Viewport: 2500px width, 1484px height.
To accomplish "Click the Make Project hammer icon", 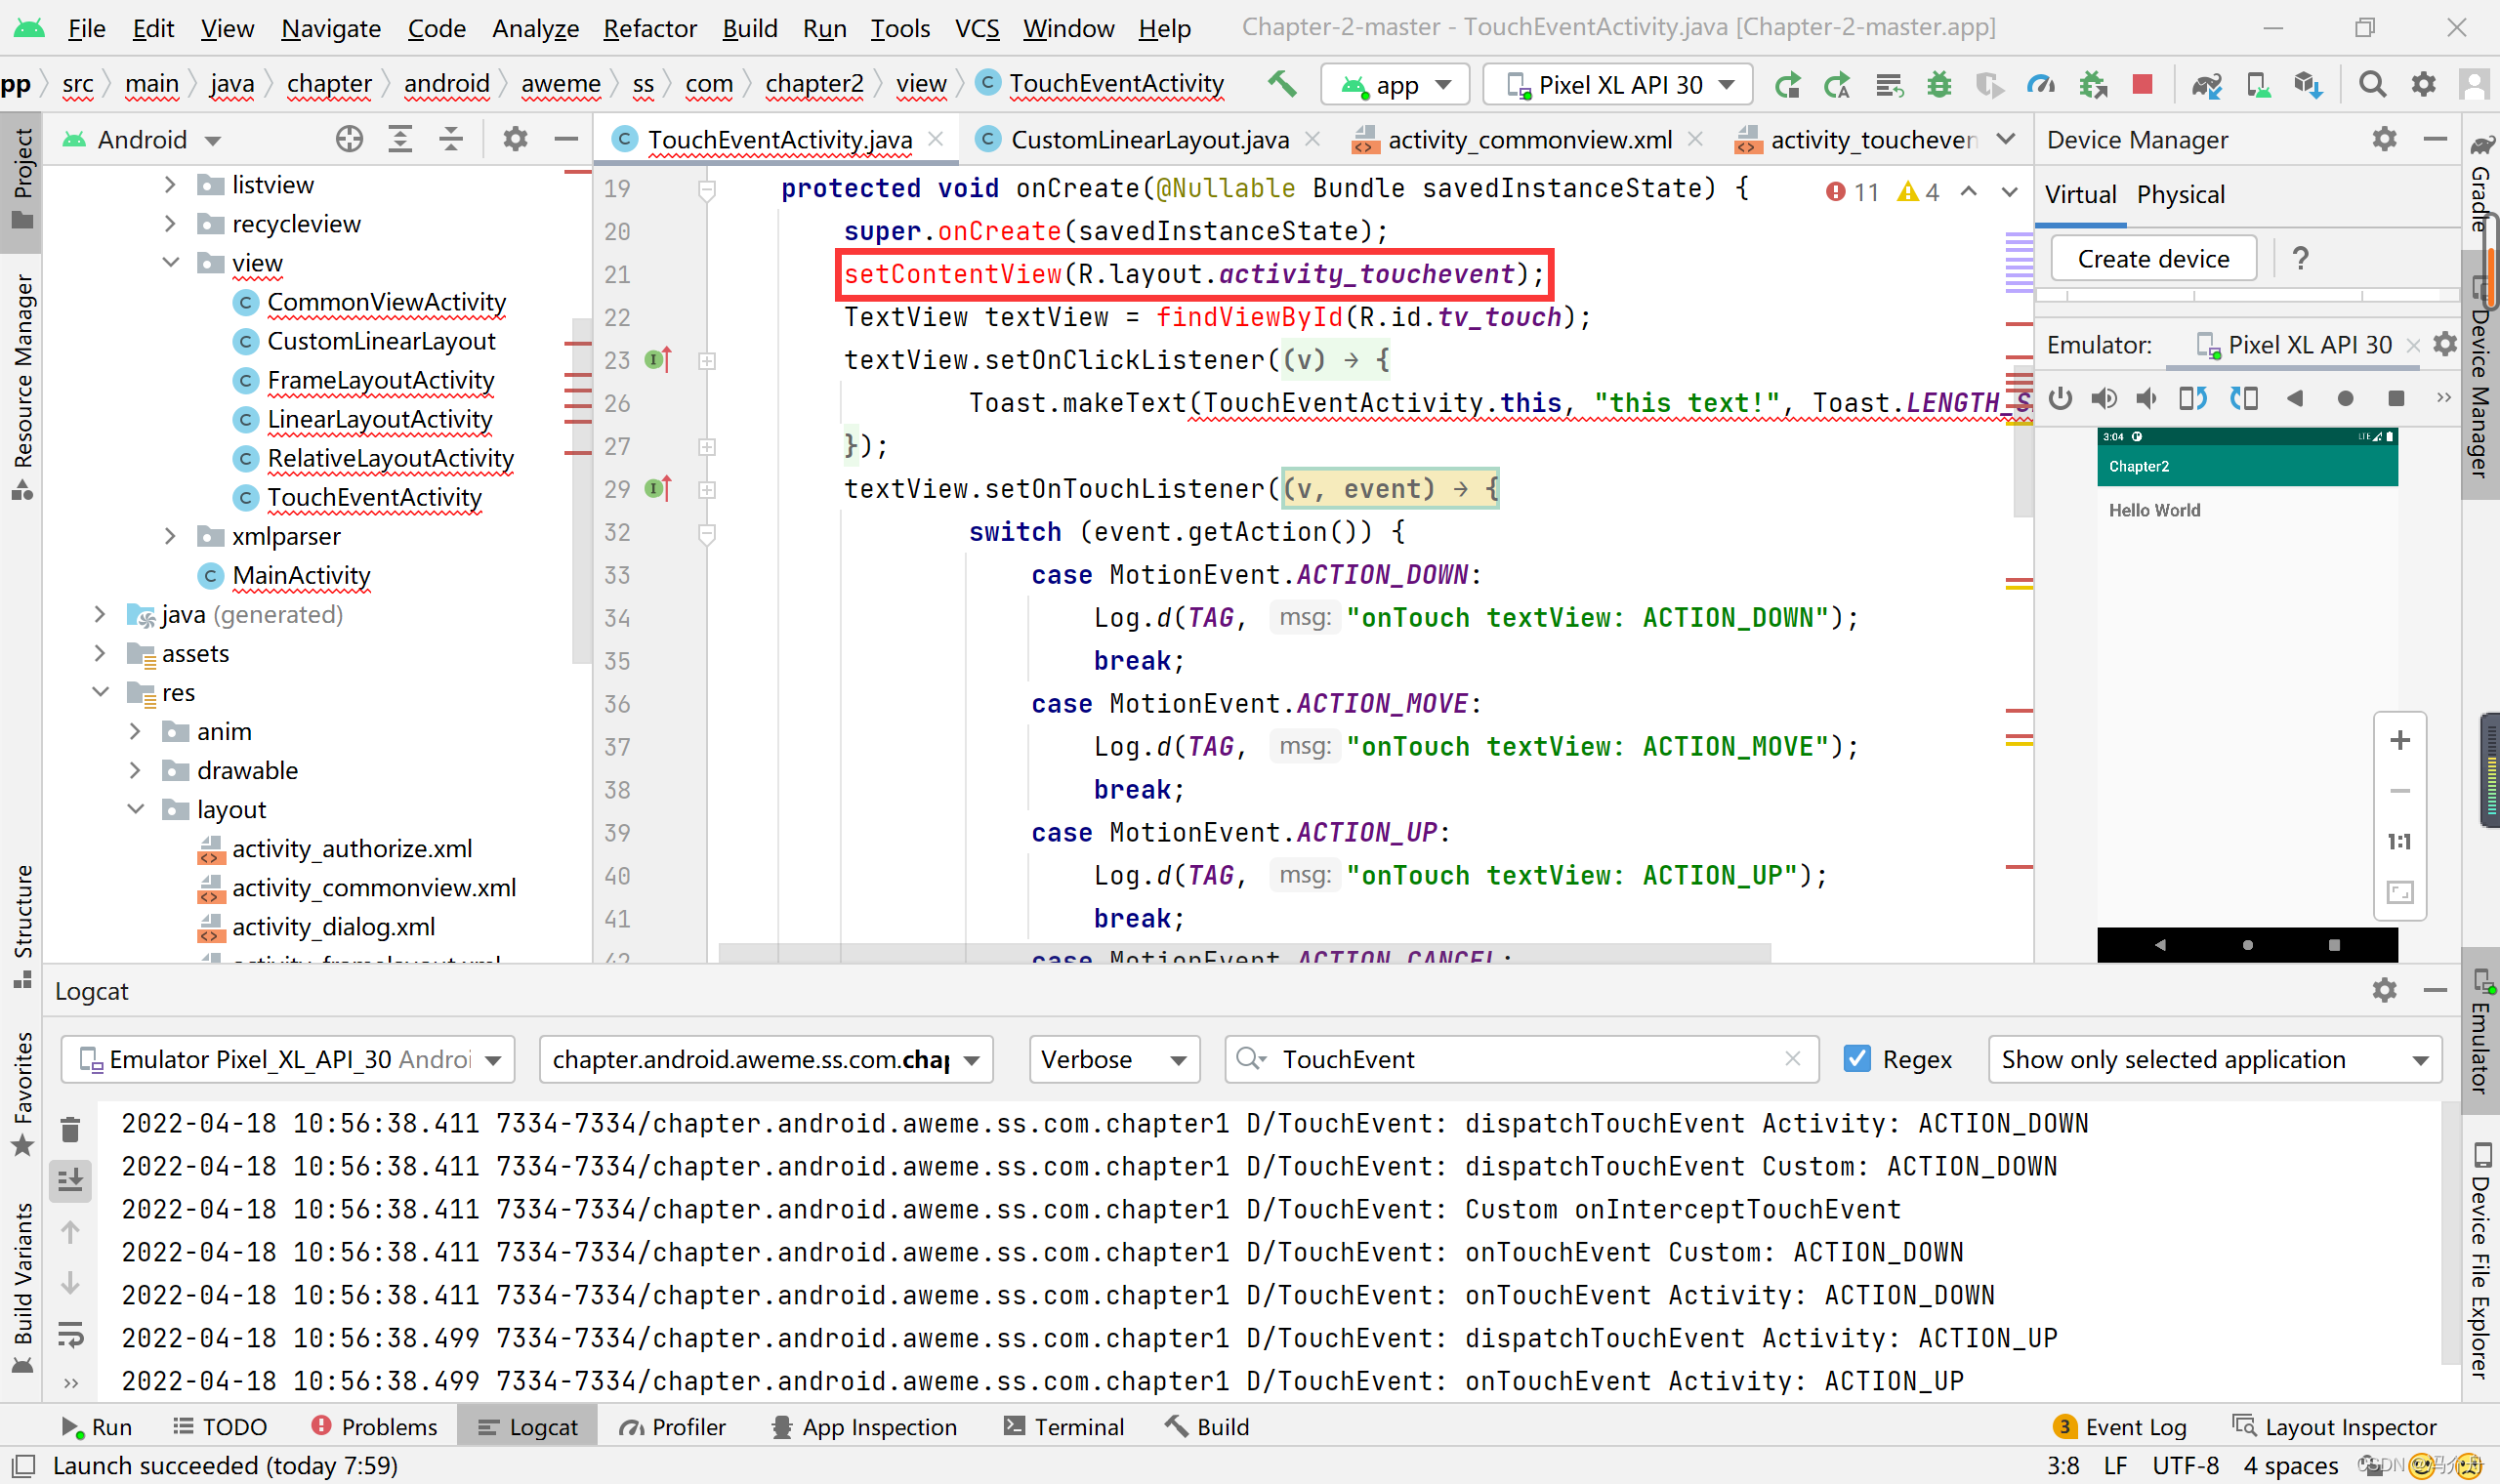I will (x=1282, y=85).
